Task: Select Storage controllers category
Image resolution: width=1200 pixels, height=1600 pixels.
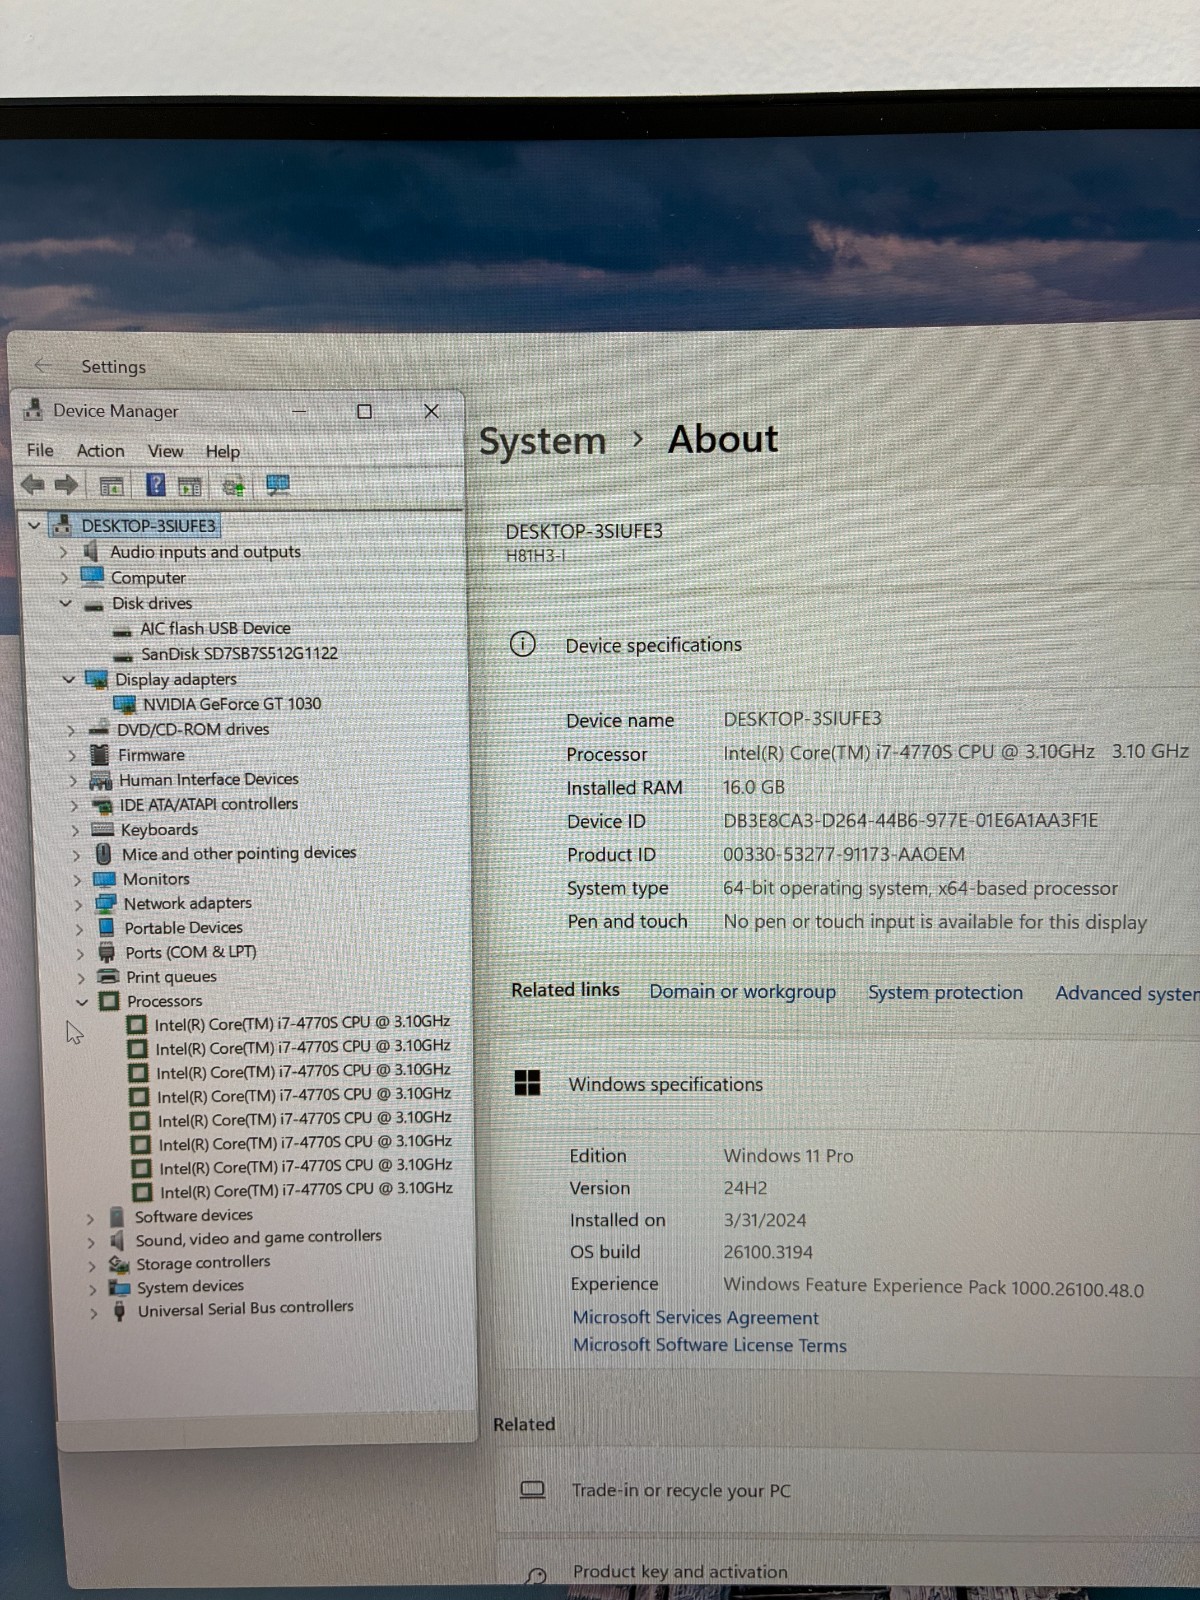Action: (203, 1263)
